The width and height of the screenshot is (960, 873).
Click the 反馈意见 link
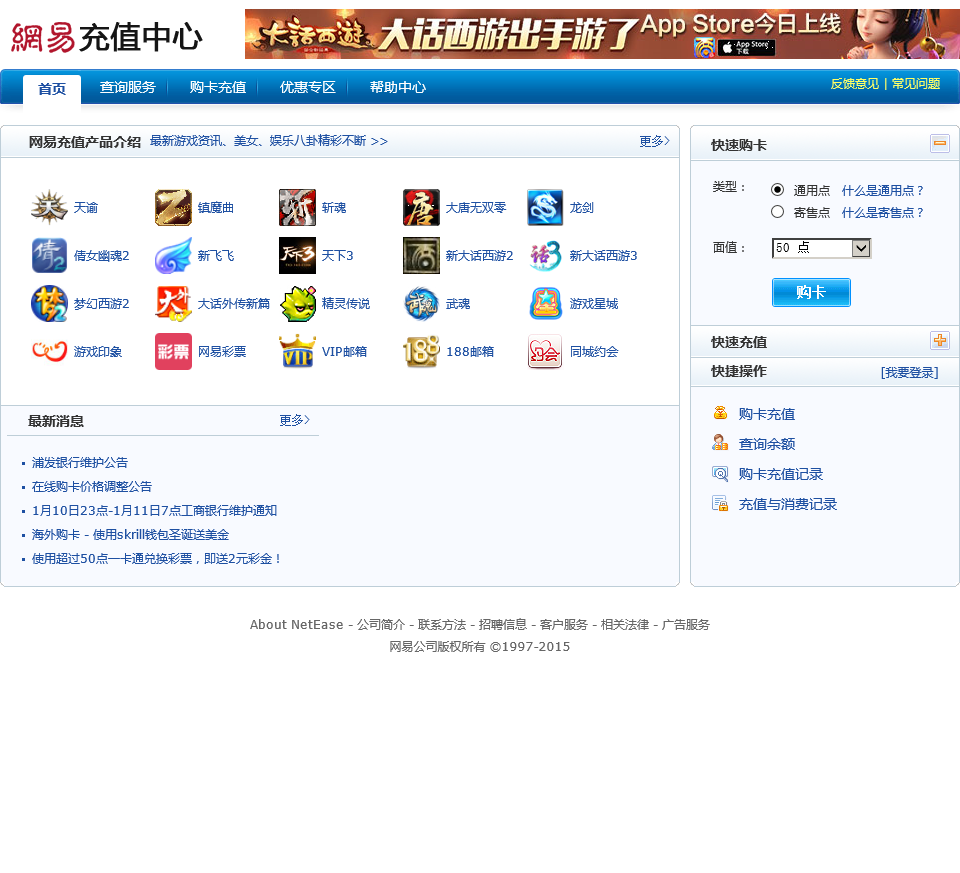(855, 84)
